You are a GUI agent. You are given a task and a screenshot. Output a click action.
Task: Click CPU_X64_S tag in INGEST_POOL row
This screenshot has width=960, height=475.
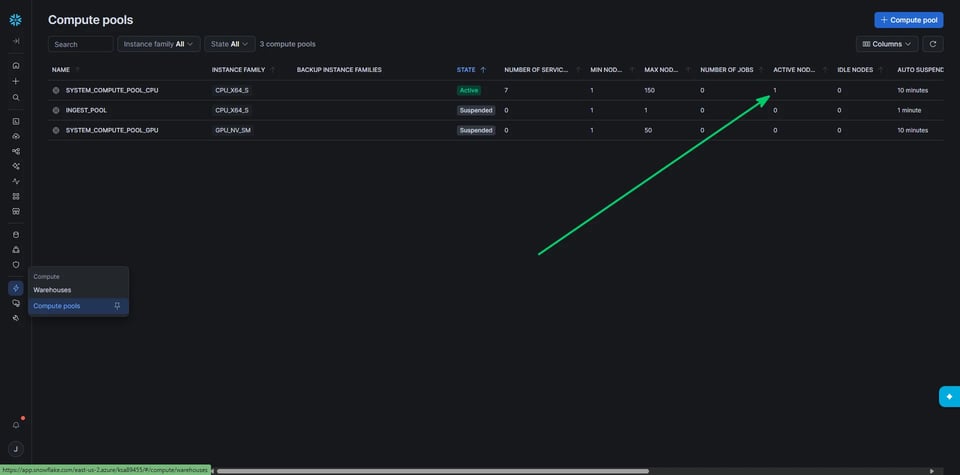[x=231, y=110]
